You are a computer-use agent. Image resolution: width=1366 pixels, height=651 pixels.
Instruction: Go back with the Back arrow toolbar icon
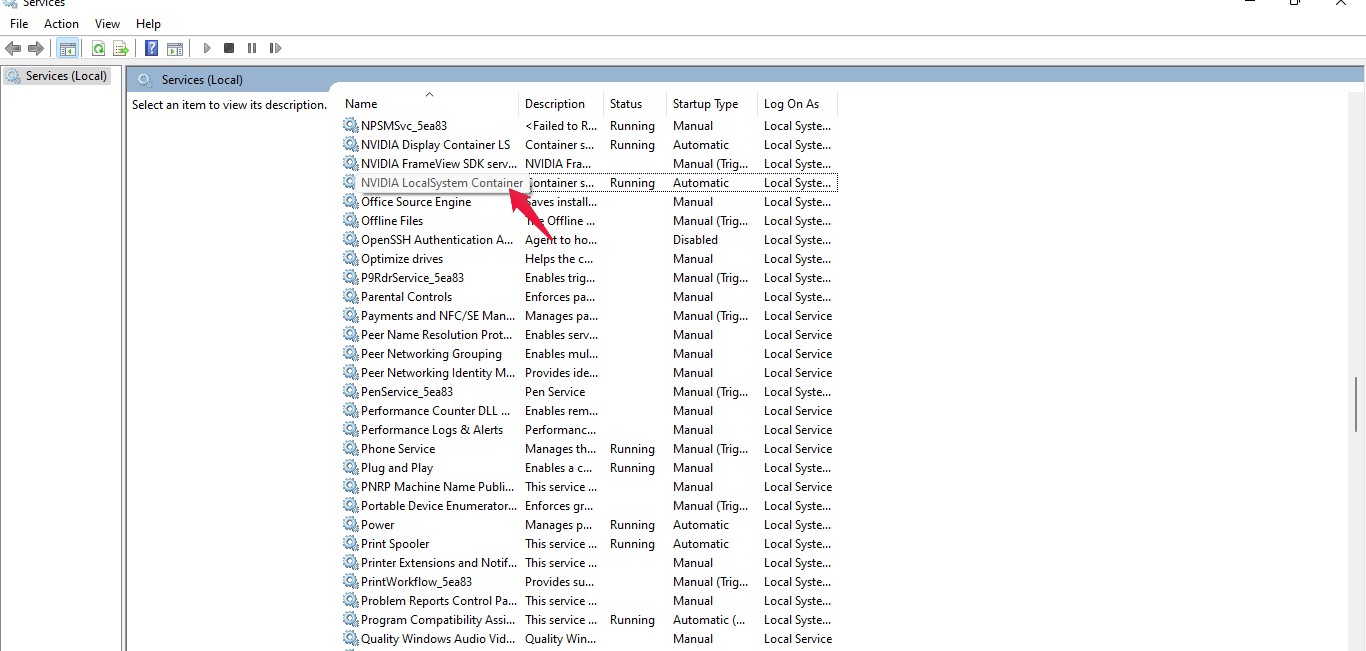click(13, 48)
